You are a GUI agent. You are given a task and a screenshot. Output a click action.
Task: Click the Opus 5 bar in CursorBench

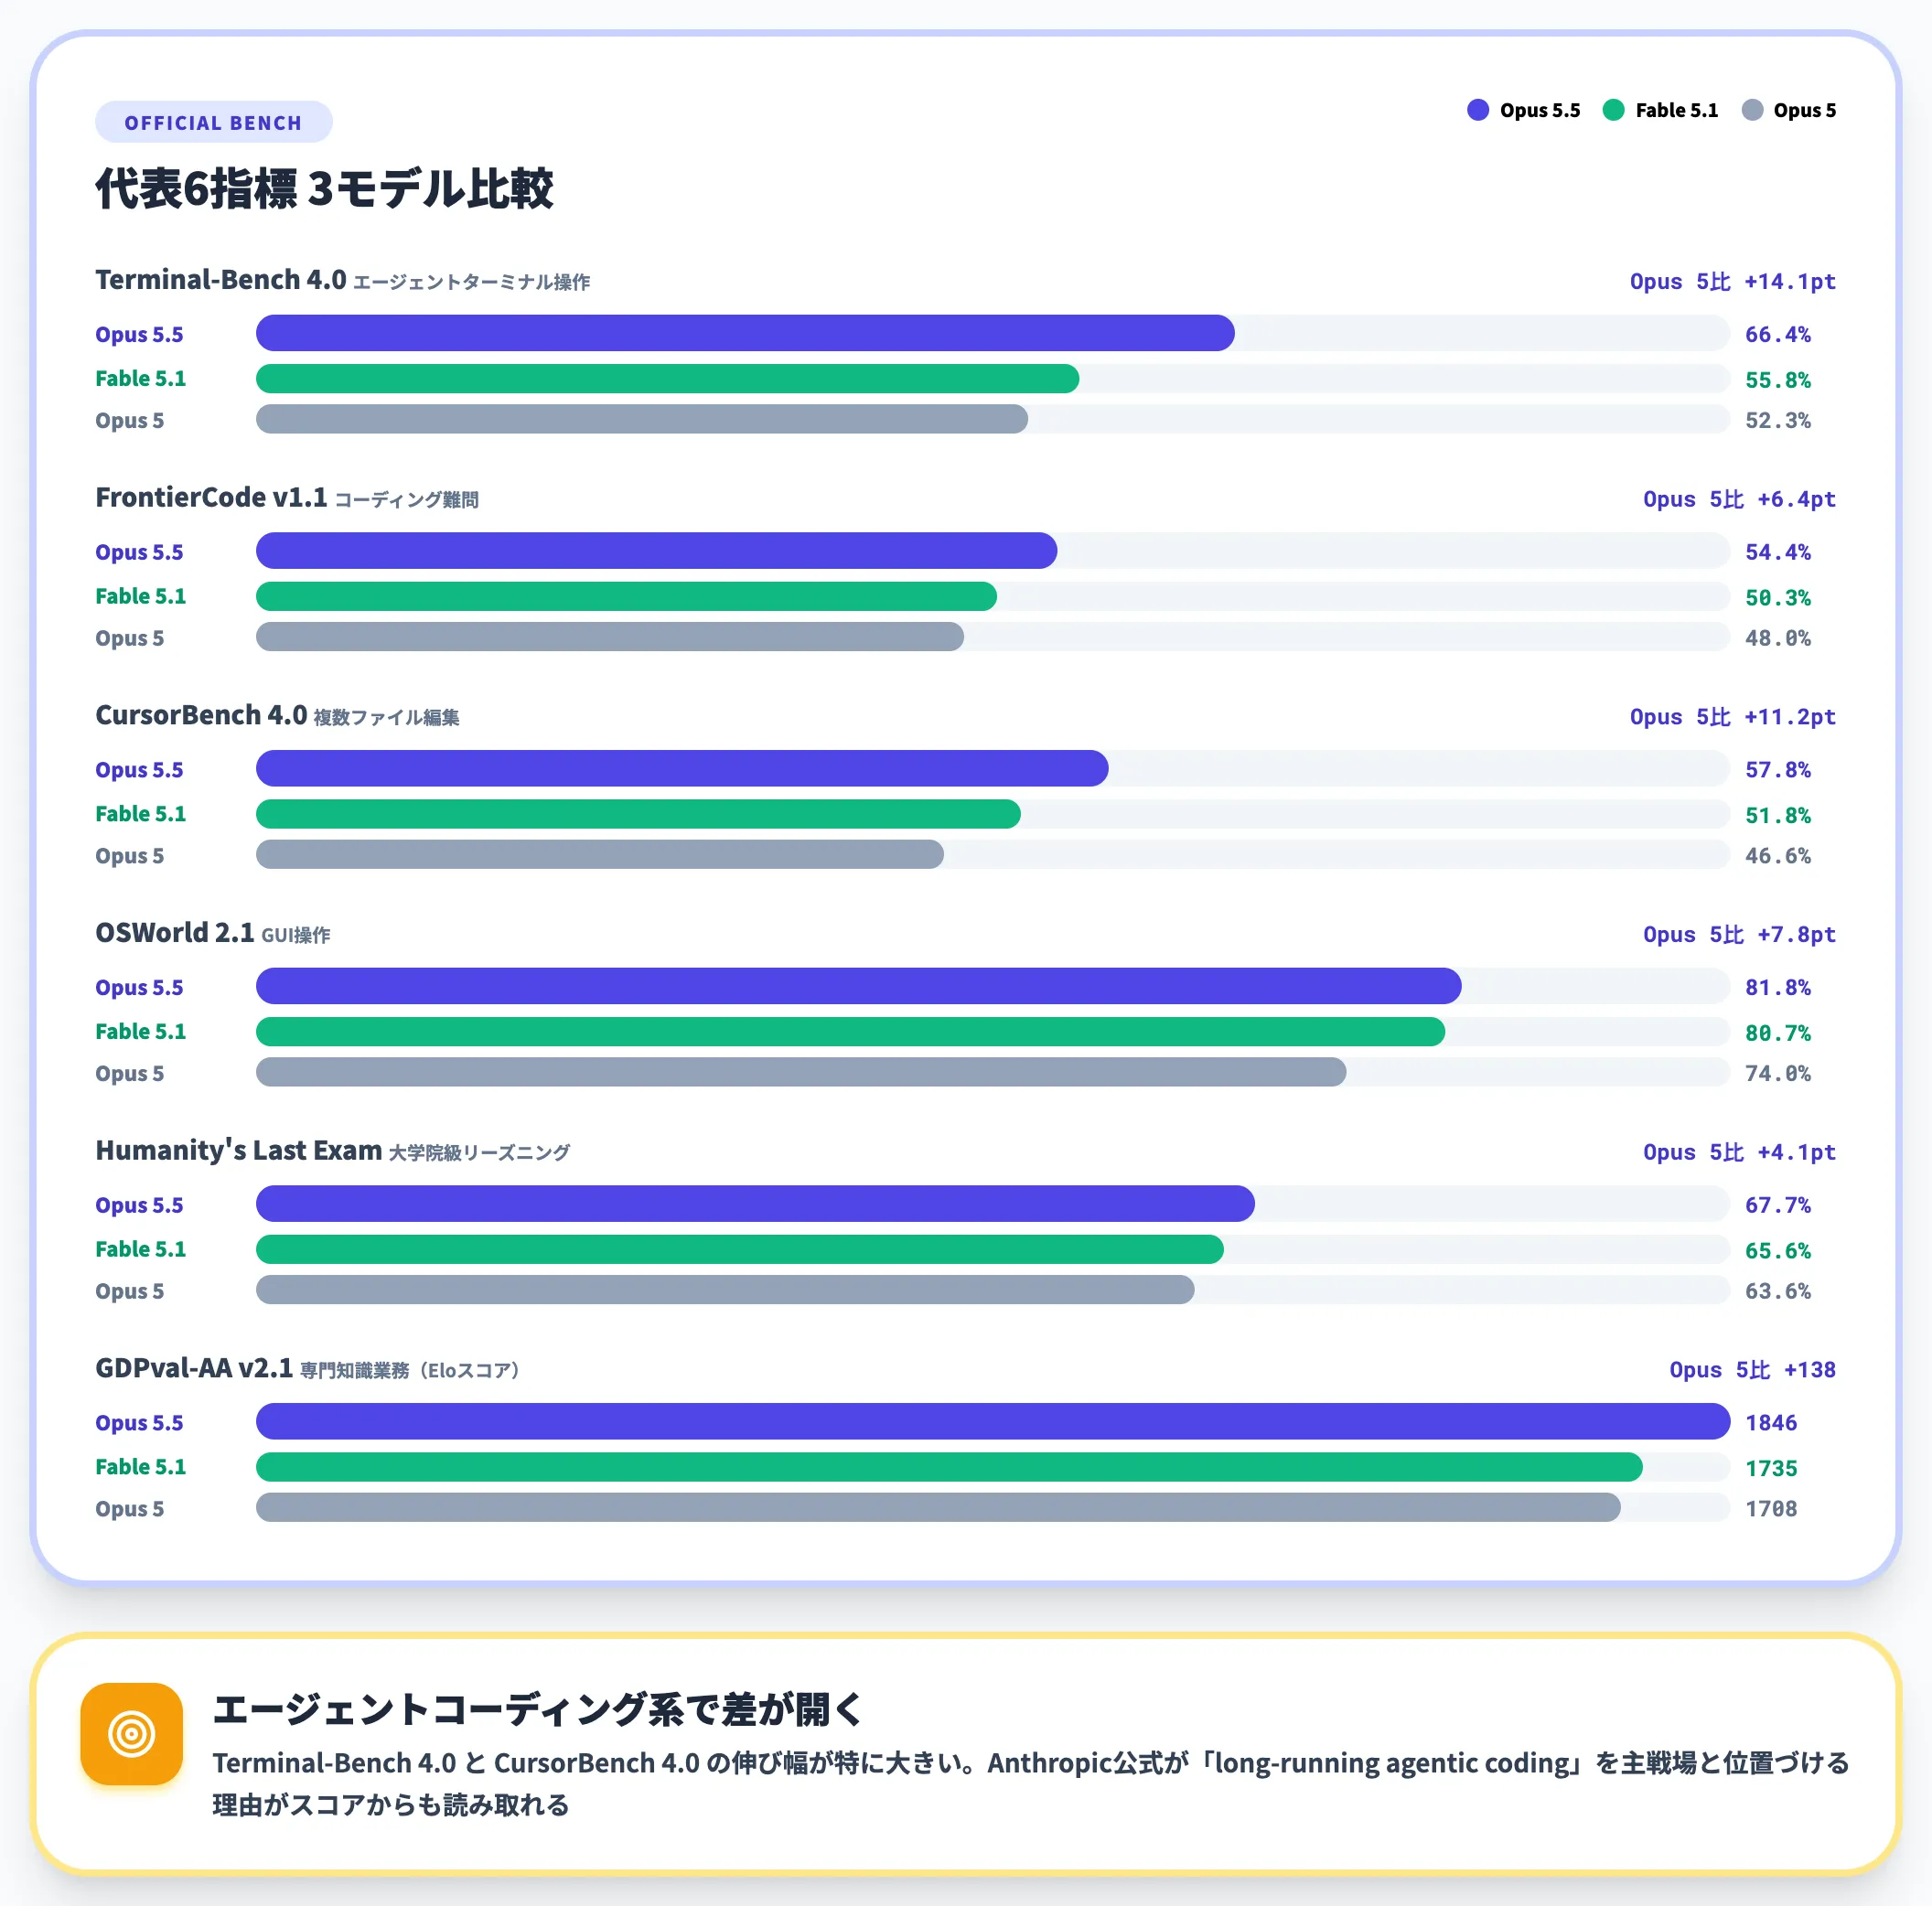coord(600,854)
